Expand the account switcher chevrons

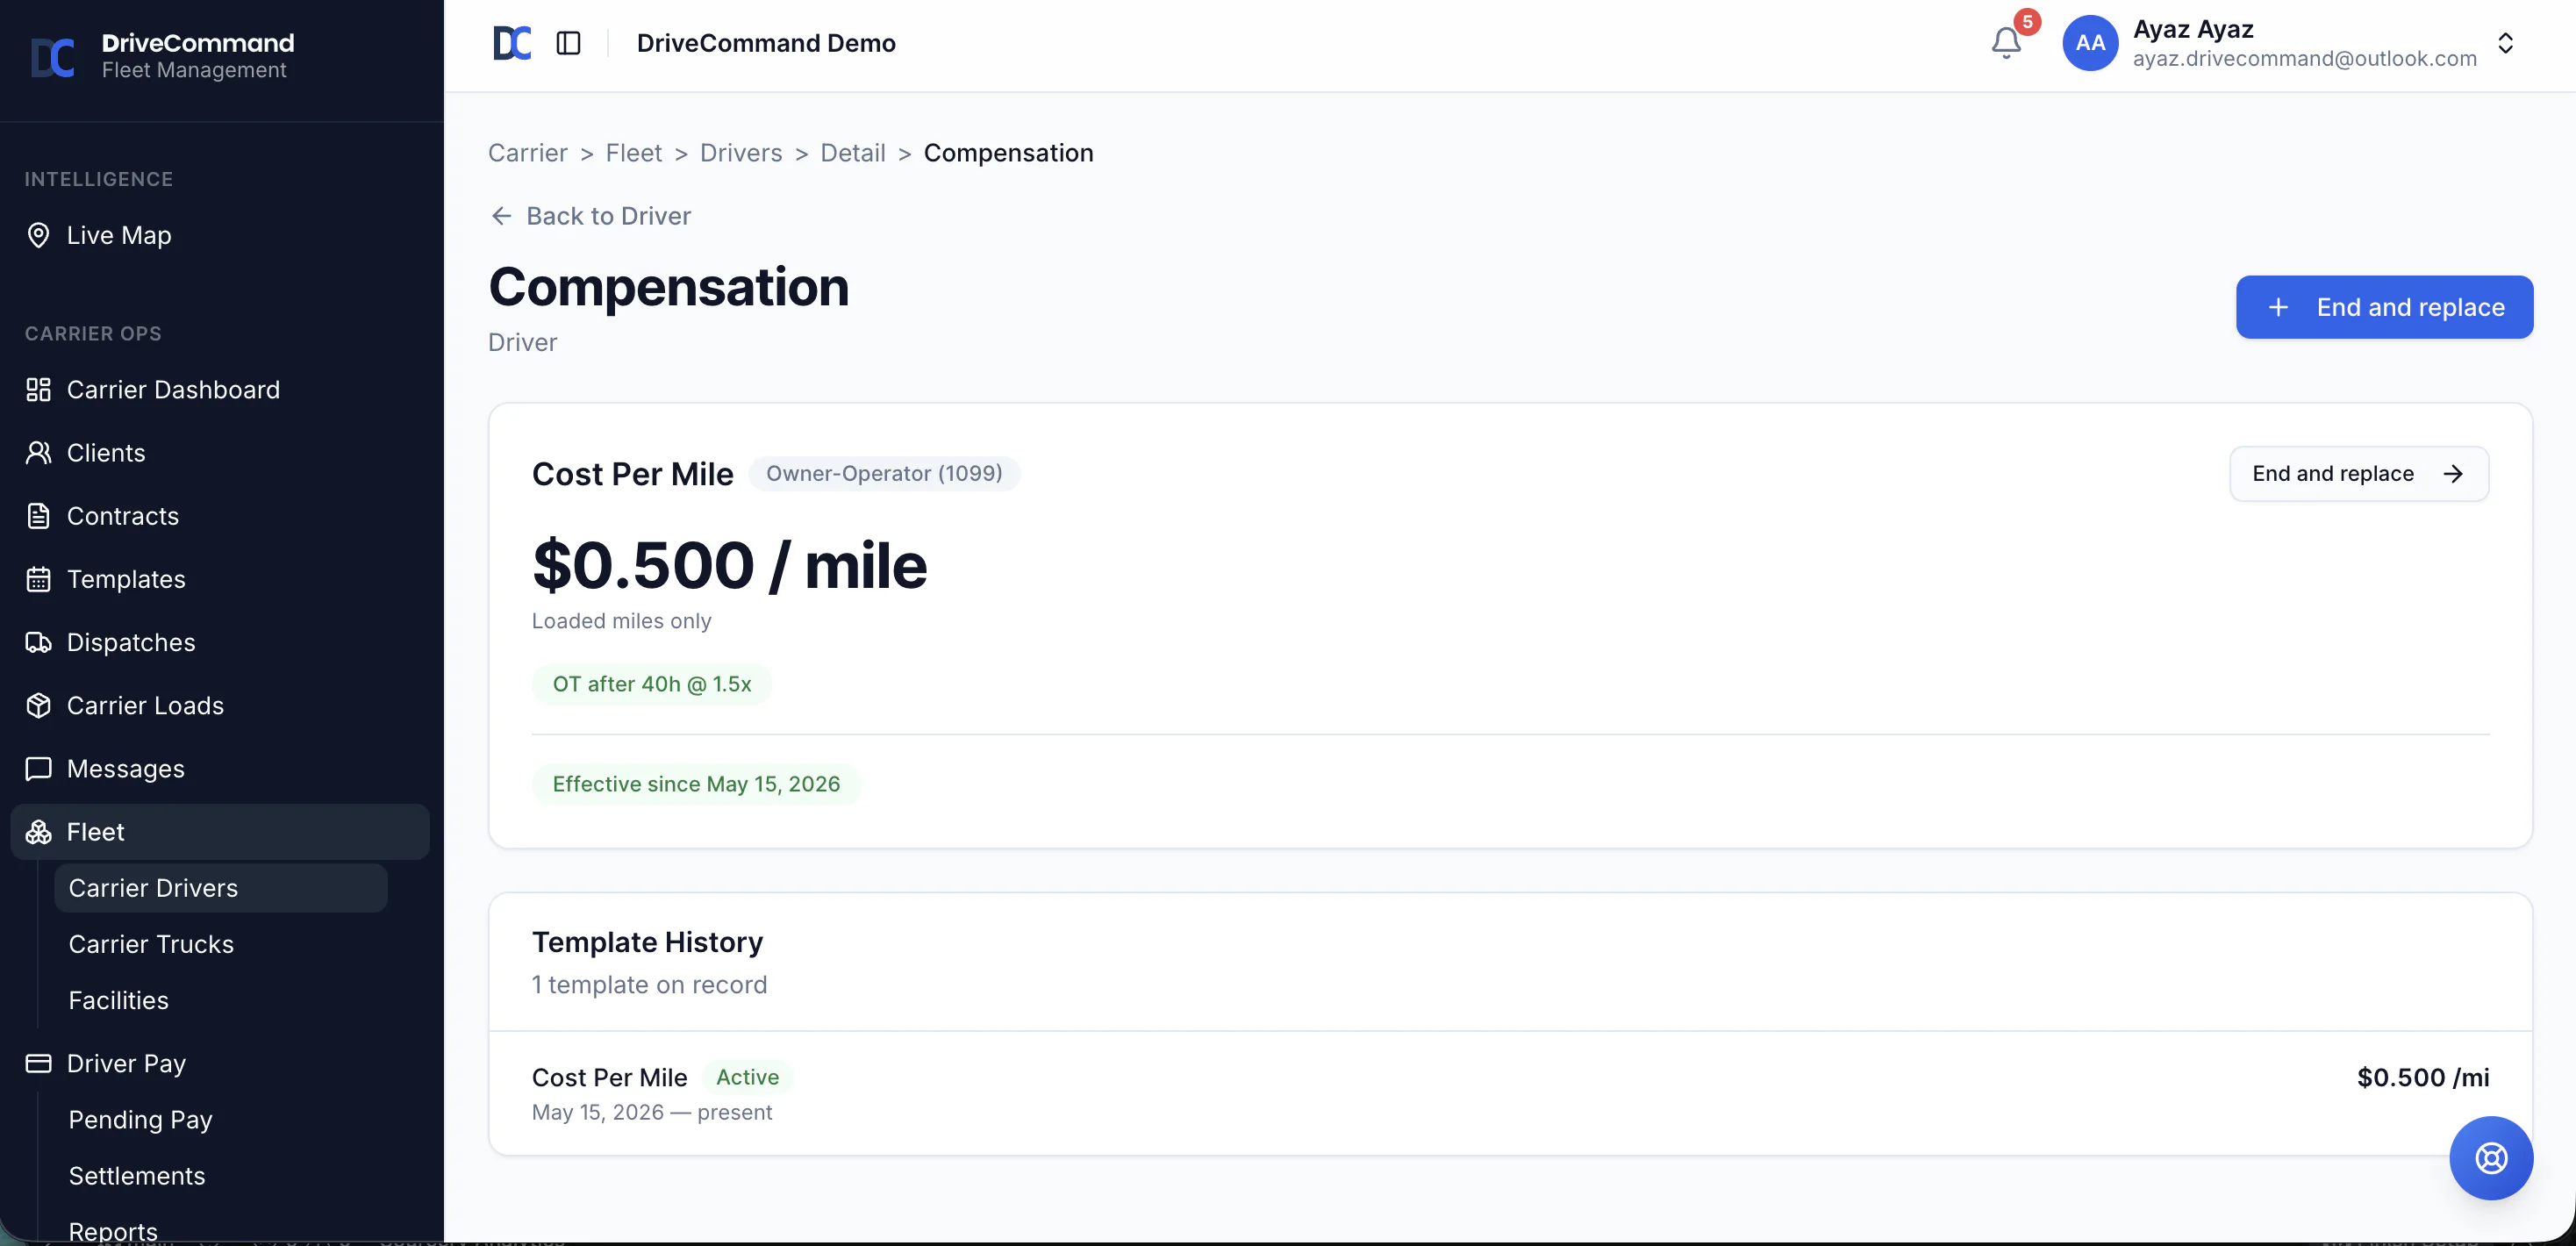click(x=2505, y=43)
